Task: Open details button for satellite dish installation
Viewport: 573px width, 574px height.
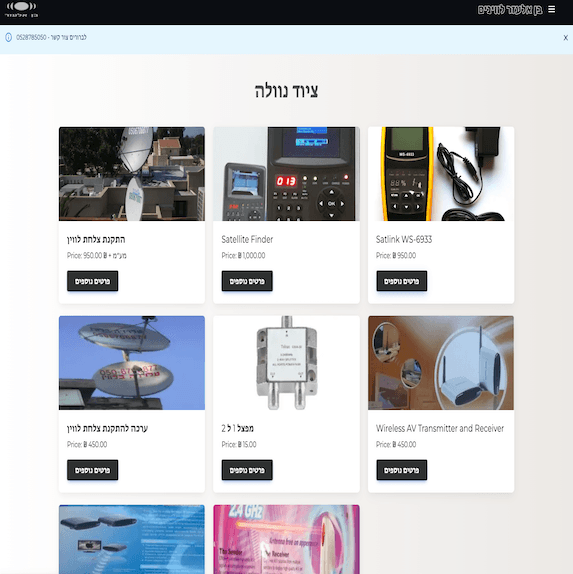Action: click(93, 281)
